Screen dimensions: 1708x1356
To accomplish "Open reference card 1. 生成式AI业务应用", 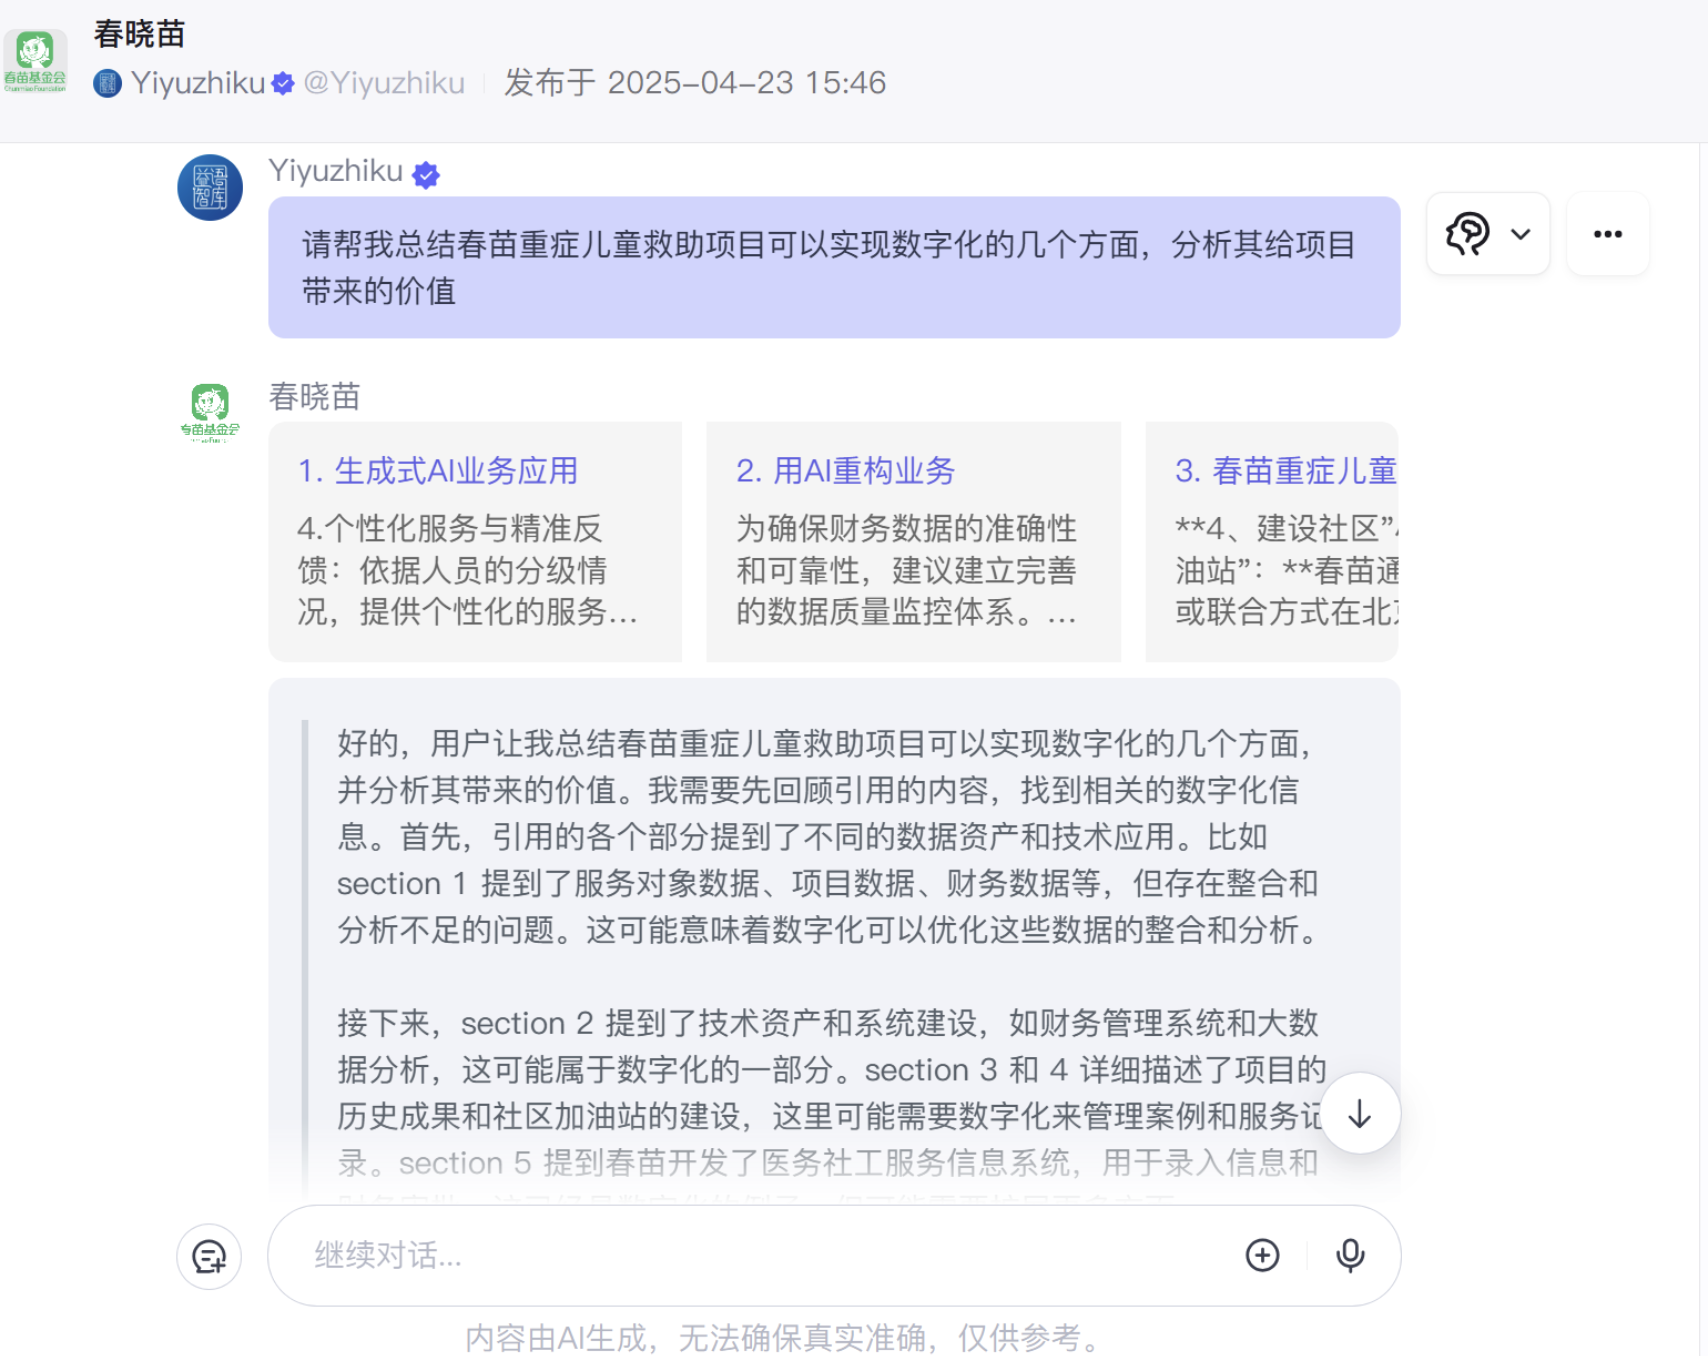I will [x=475, y=541].
